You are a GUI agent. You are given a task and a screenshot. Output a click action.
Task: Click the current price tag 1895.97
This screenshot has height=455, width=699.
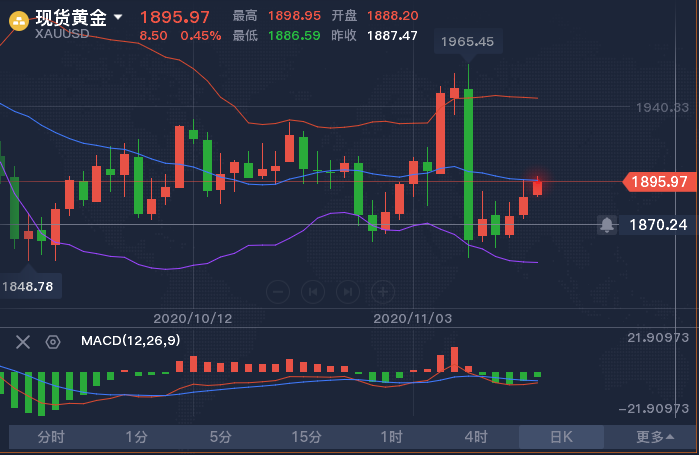[659, 182]
